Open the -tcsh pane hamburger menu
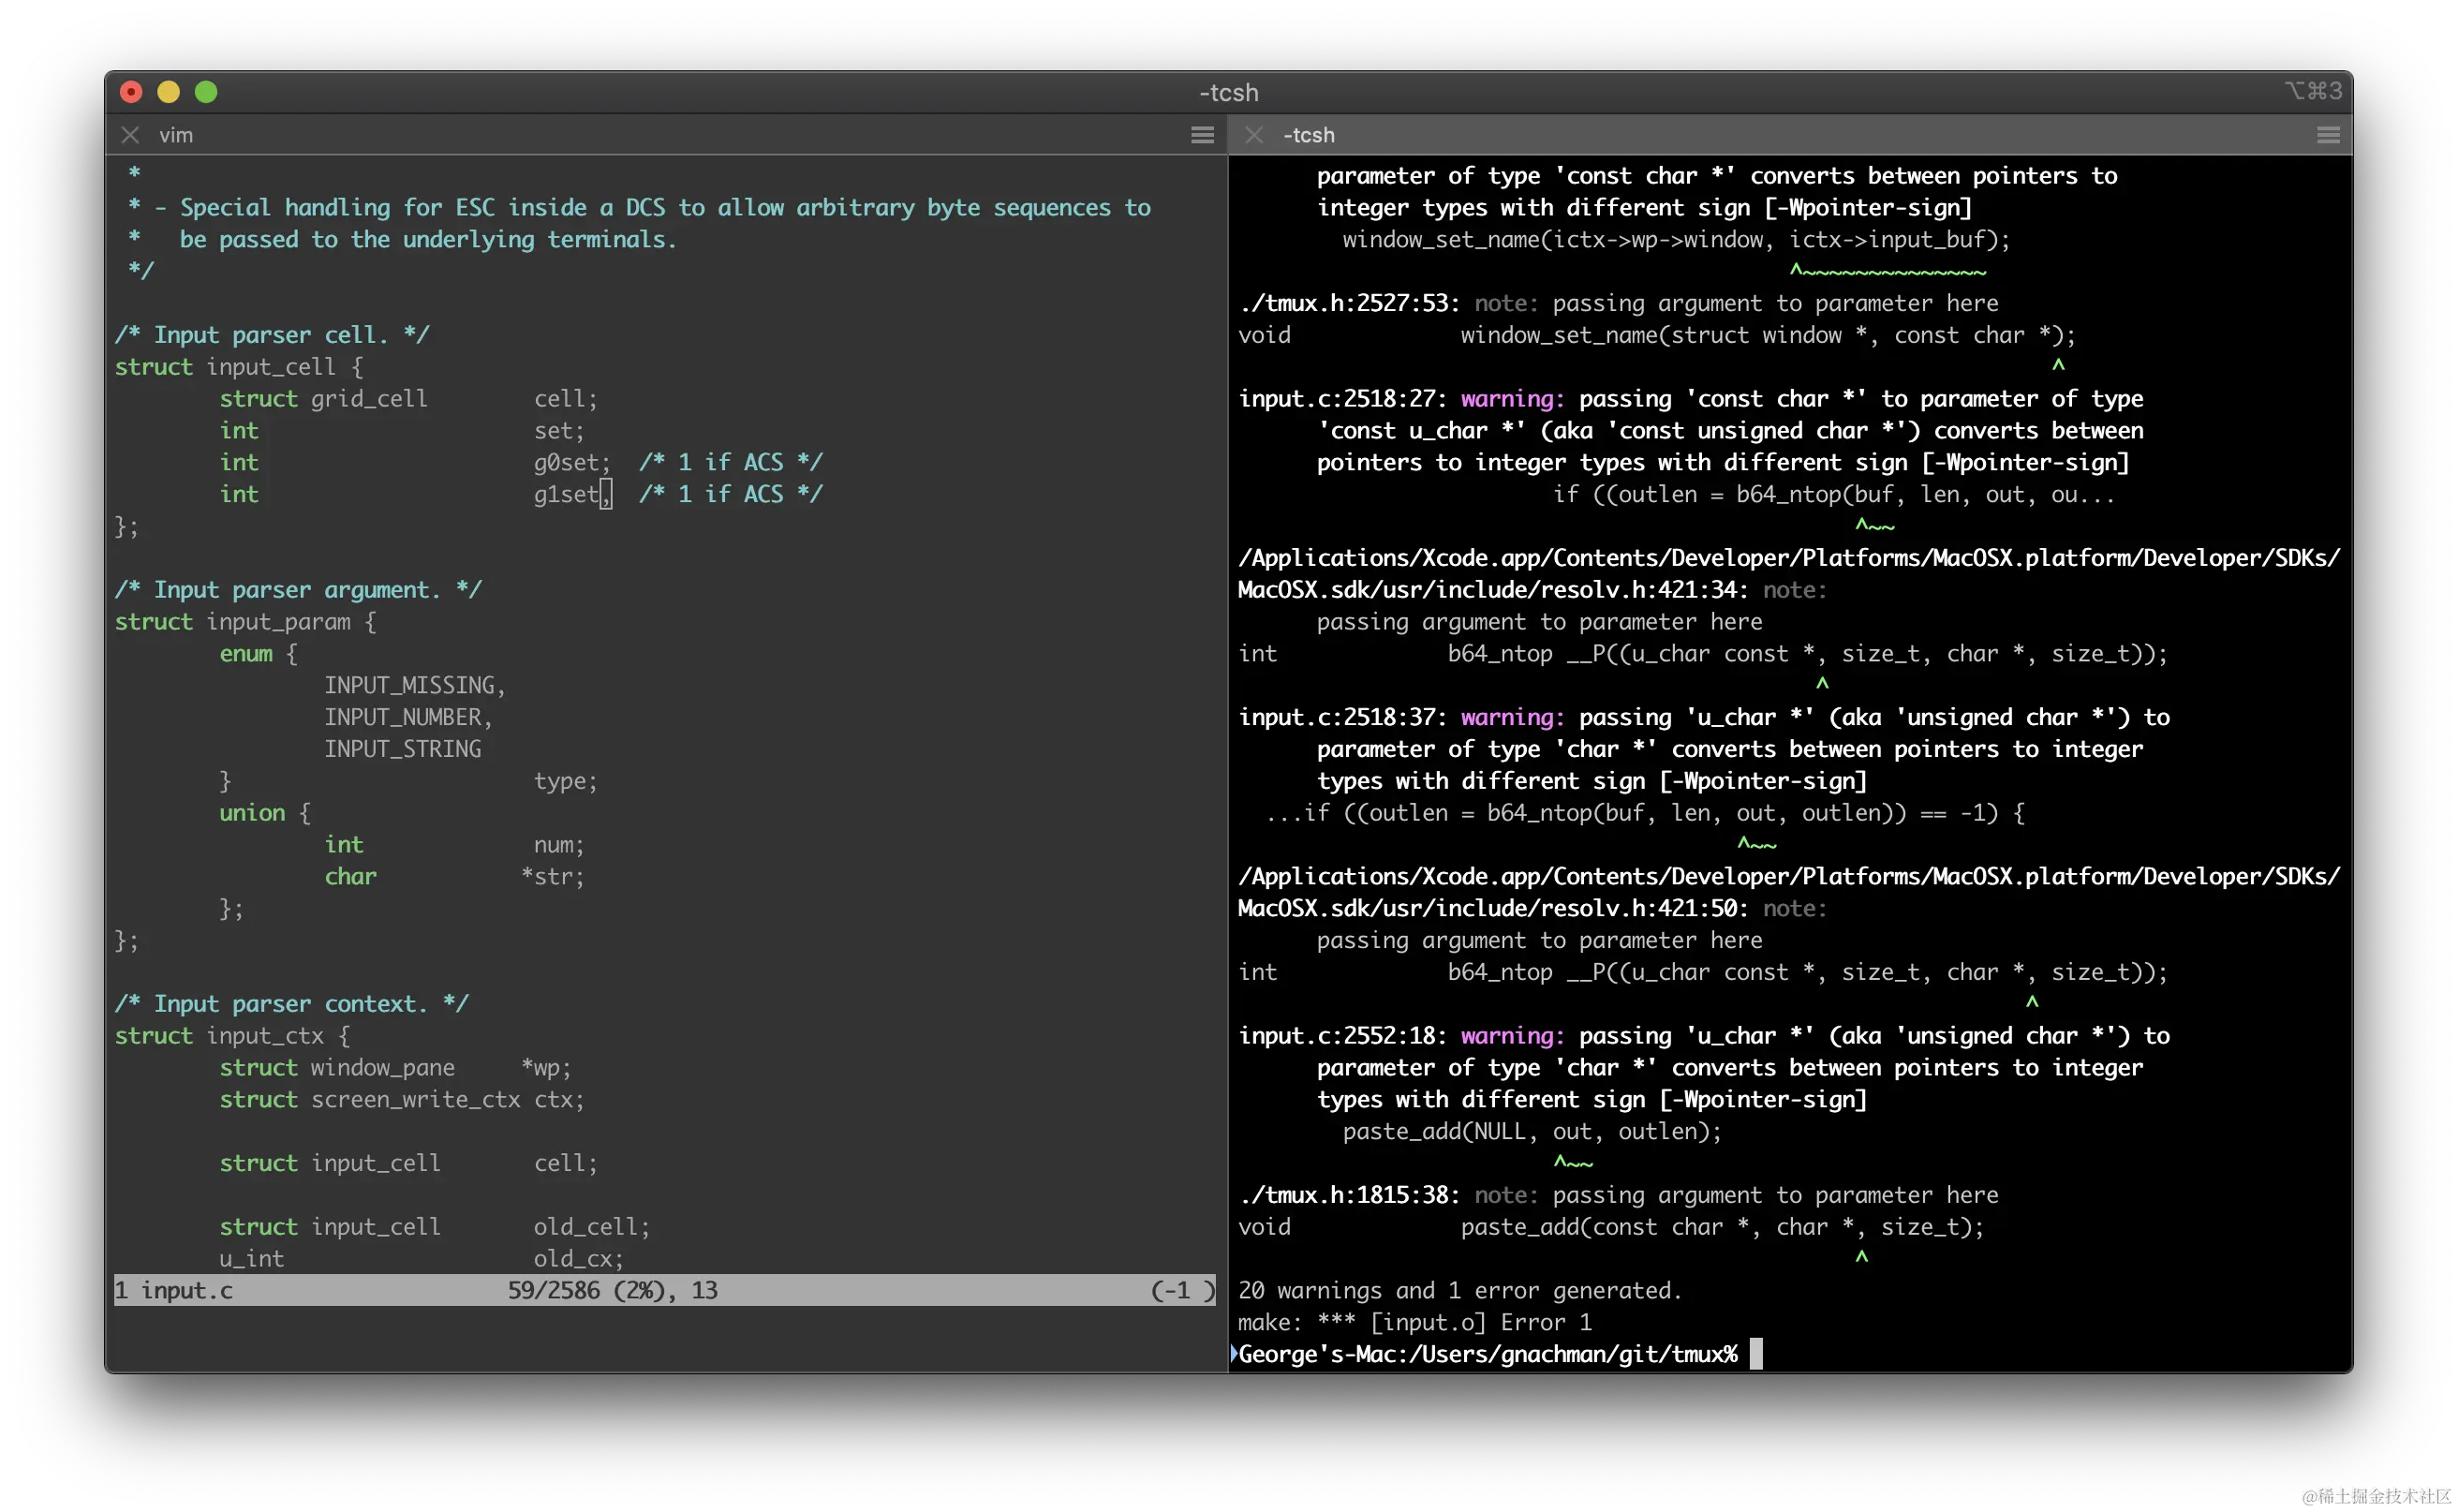2458x1512 pixels. click(x=2328, y=135)
